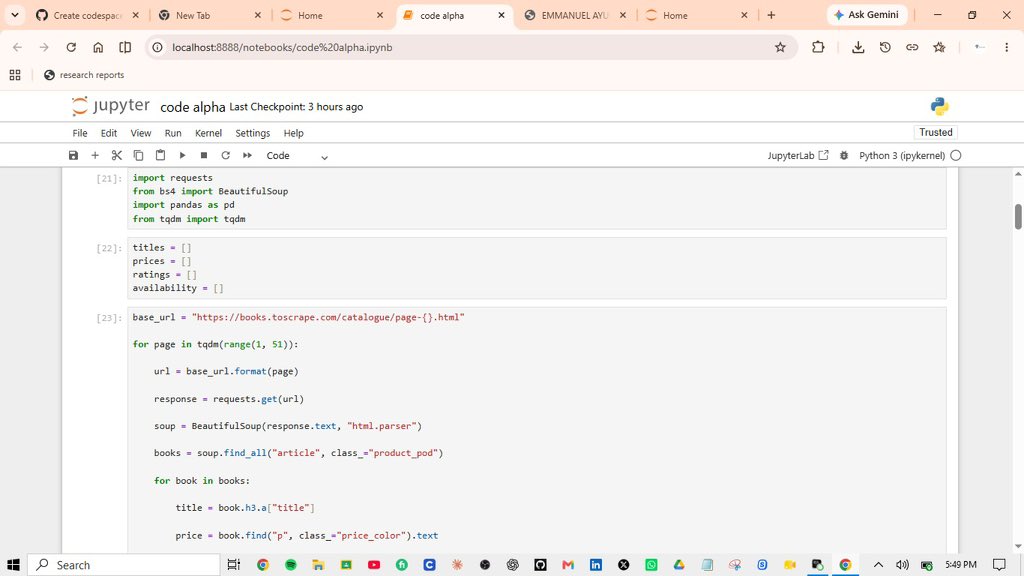Viewport: 1024px width, 576px height.
Task: Cut the selected cell with scissors icon
Action: [116, 155]
